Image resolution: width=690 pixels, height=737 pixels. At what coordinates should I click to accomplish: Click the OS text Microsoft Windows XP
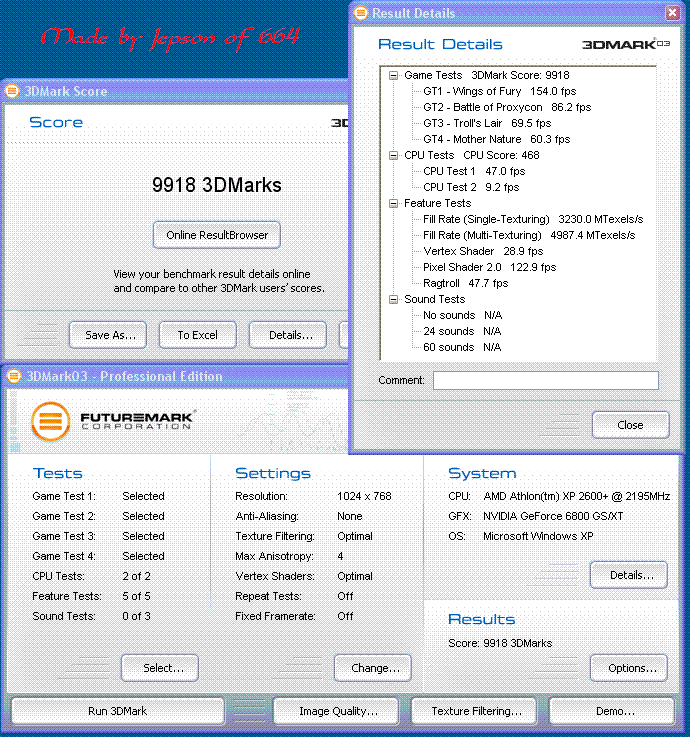coord(538,536)
